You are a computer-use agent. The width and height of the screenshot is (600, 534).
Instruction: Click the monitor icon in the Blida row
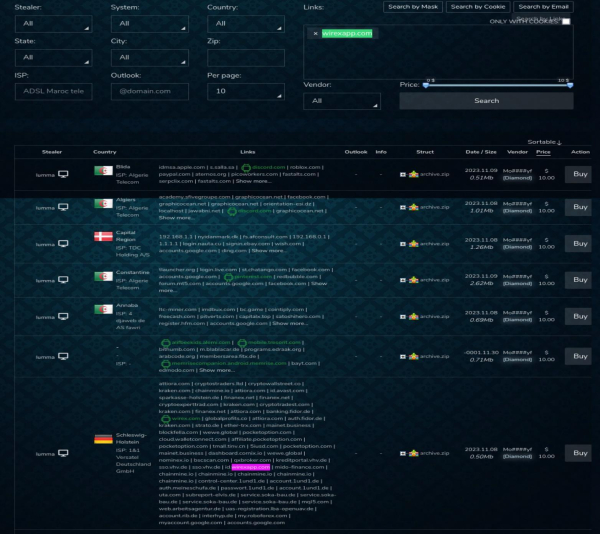tap(63, 174)
